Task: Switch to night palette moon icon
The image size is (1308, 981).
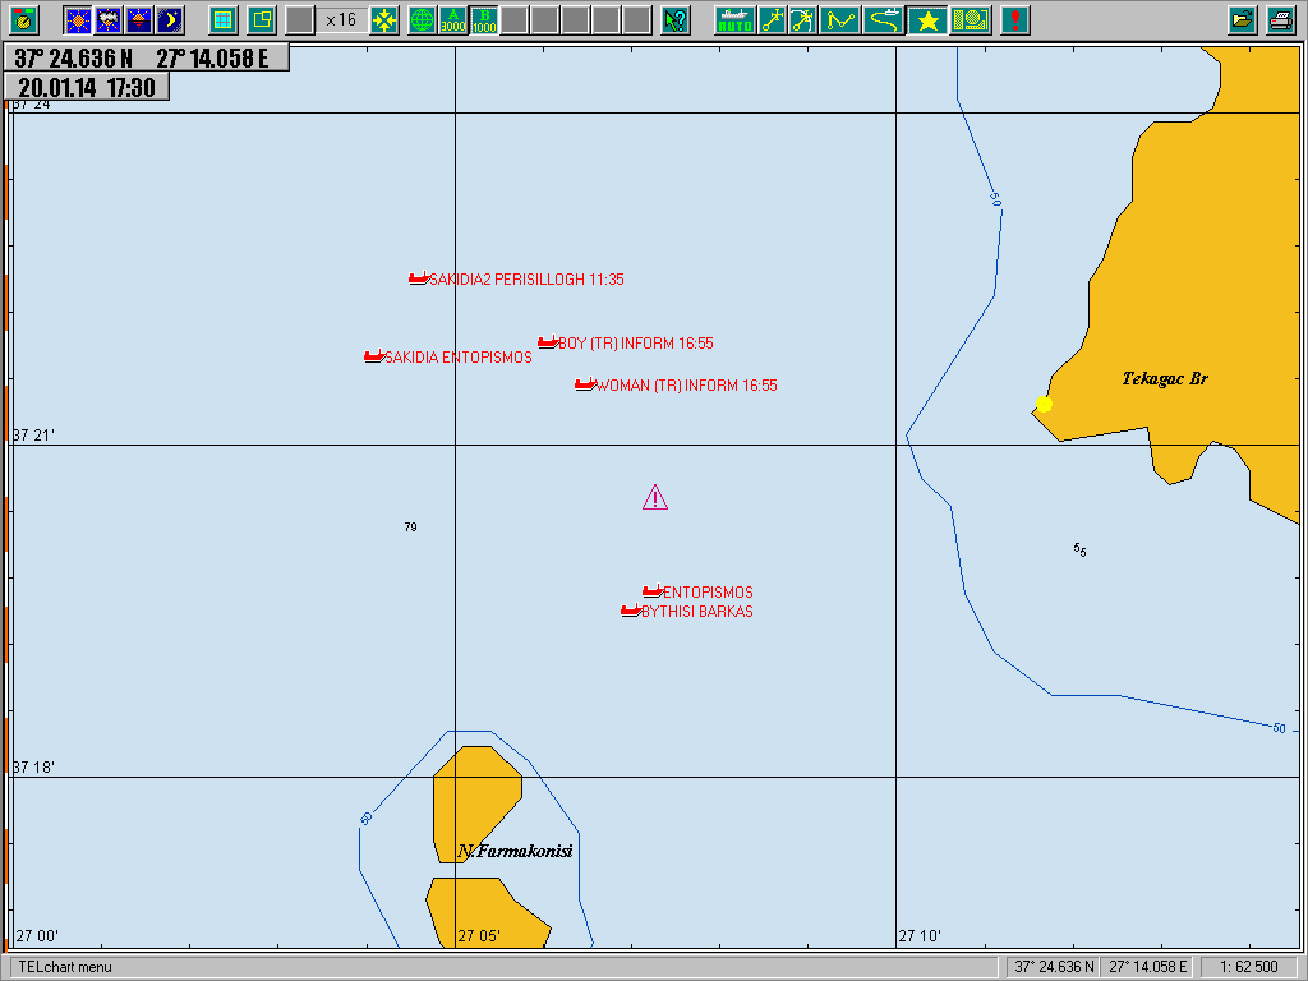Action: click(x=170, y=20)
